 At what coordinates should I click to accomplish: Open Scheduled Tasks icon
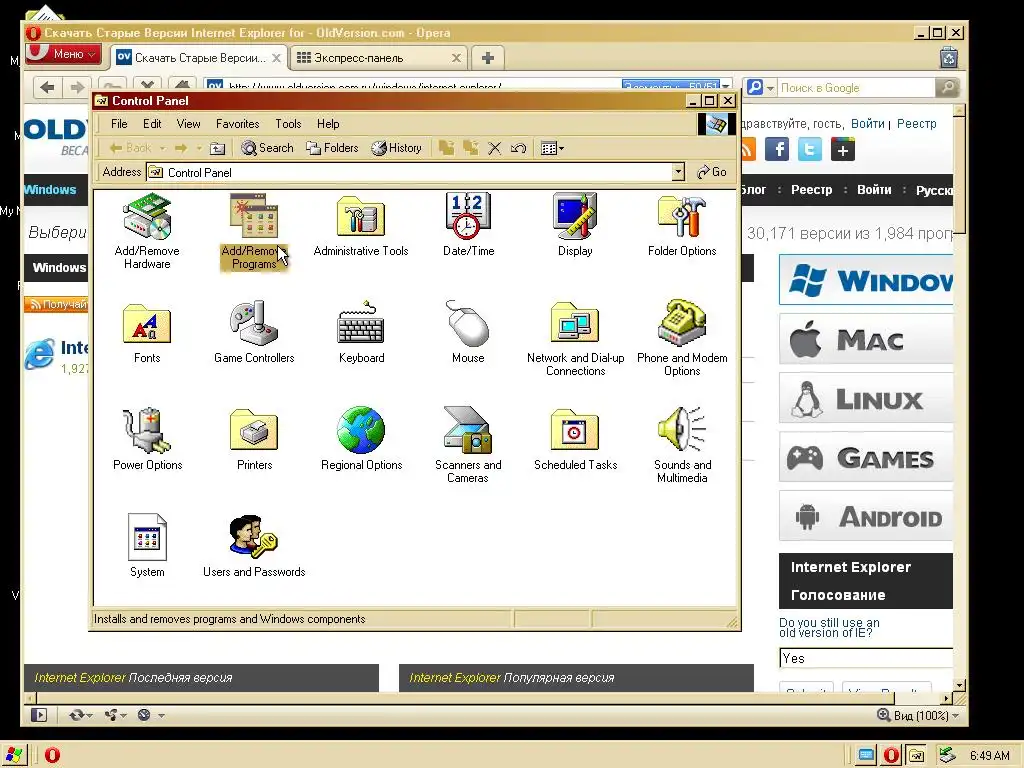click(x=575, y=439)
